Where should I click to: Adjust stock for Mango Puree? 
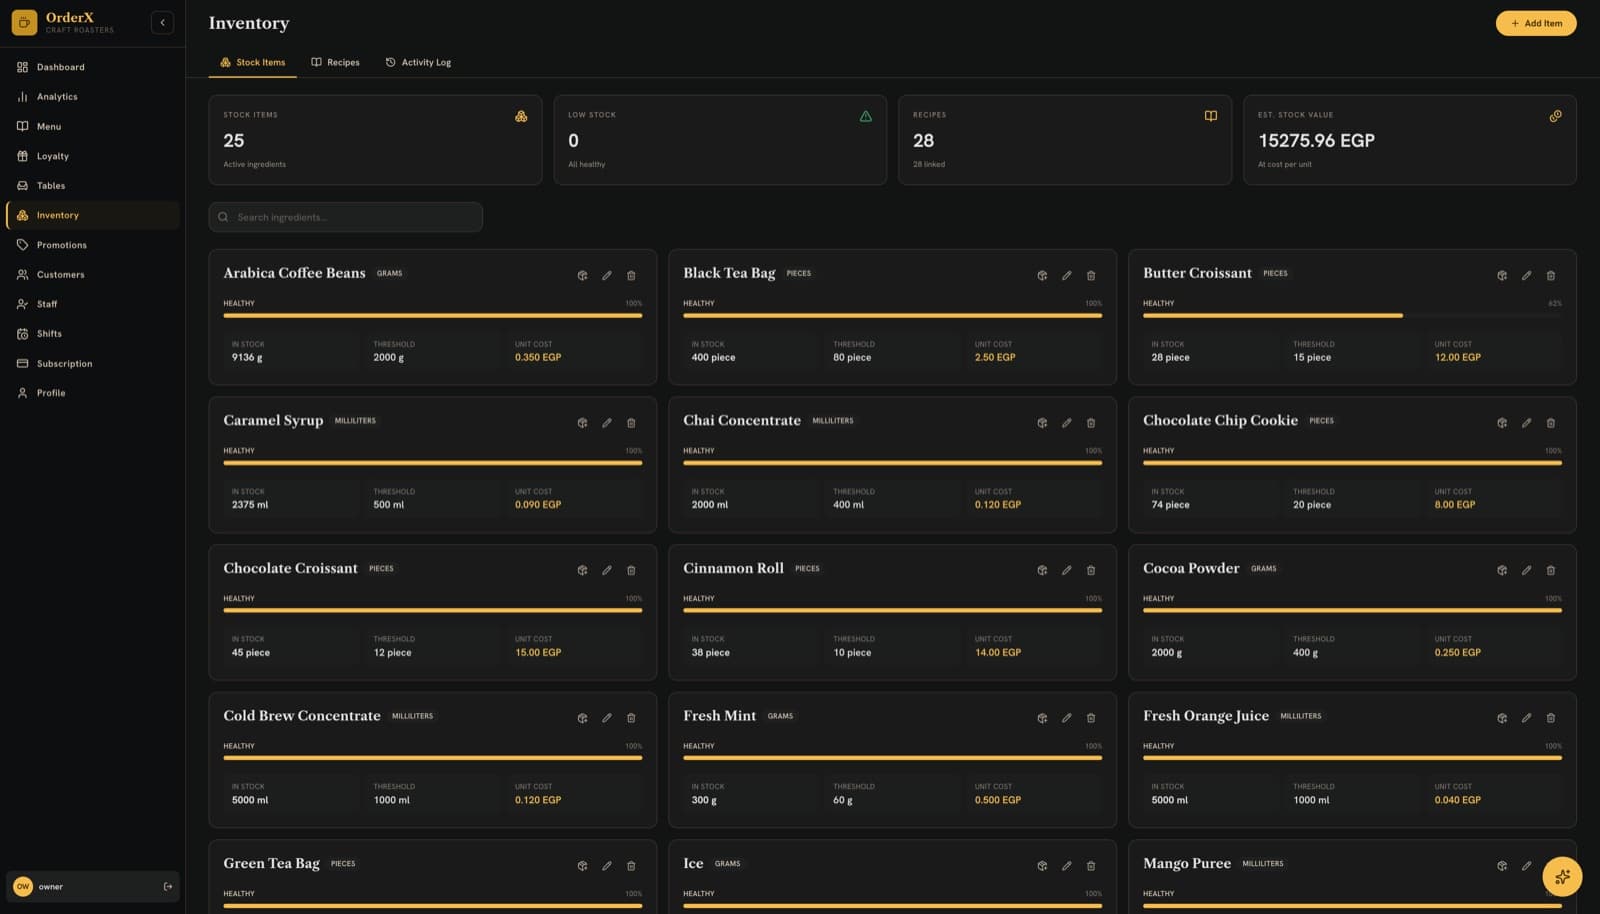tap(1502, 866)
